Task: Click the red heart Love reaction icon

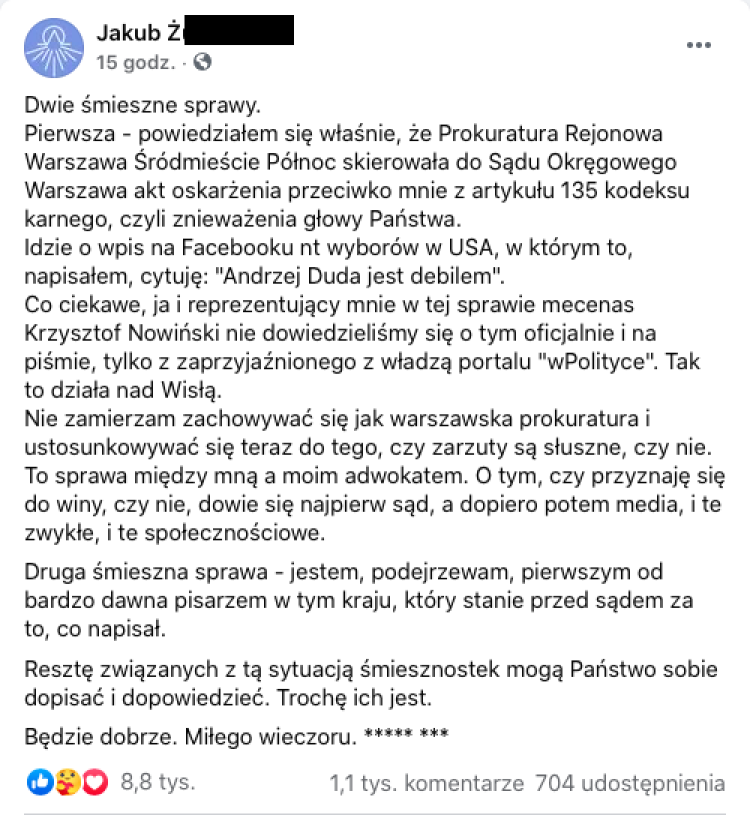Action: point(95,782)
